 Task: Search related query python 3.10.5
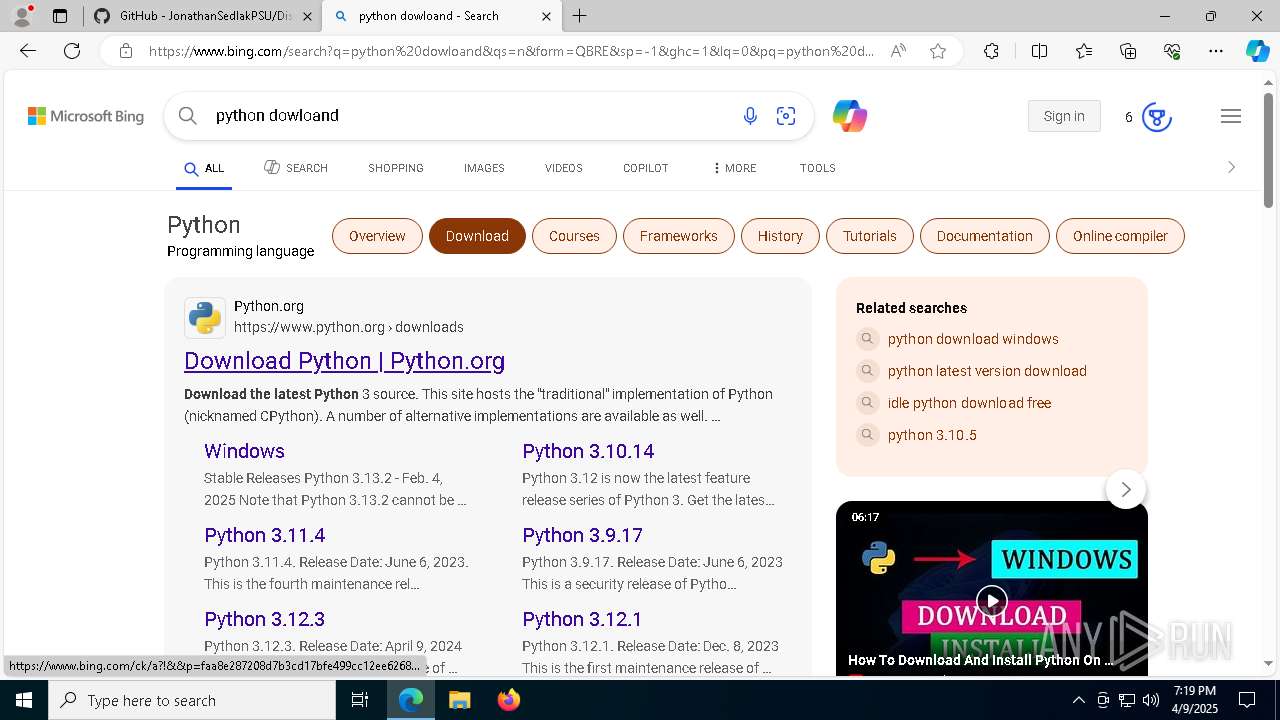932,435
